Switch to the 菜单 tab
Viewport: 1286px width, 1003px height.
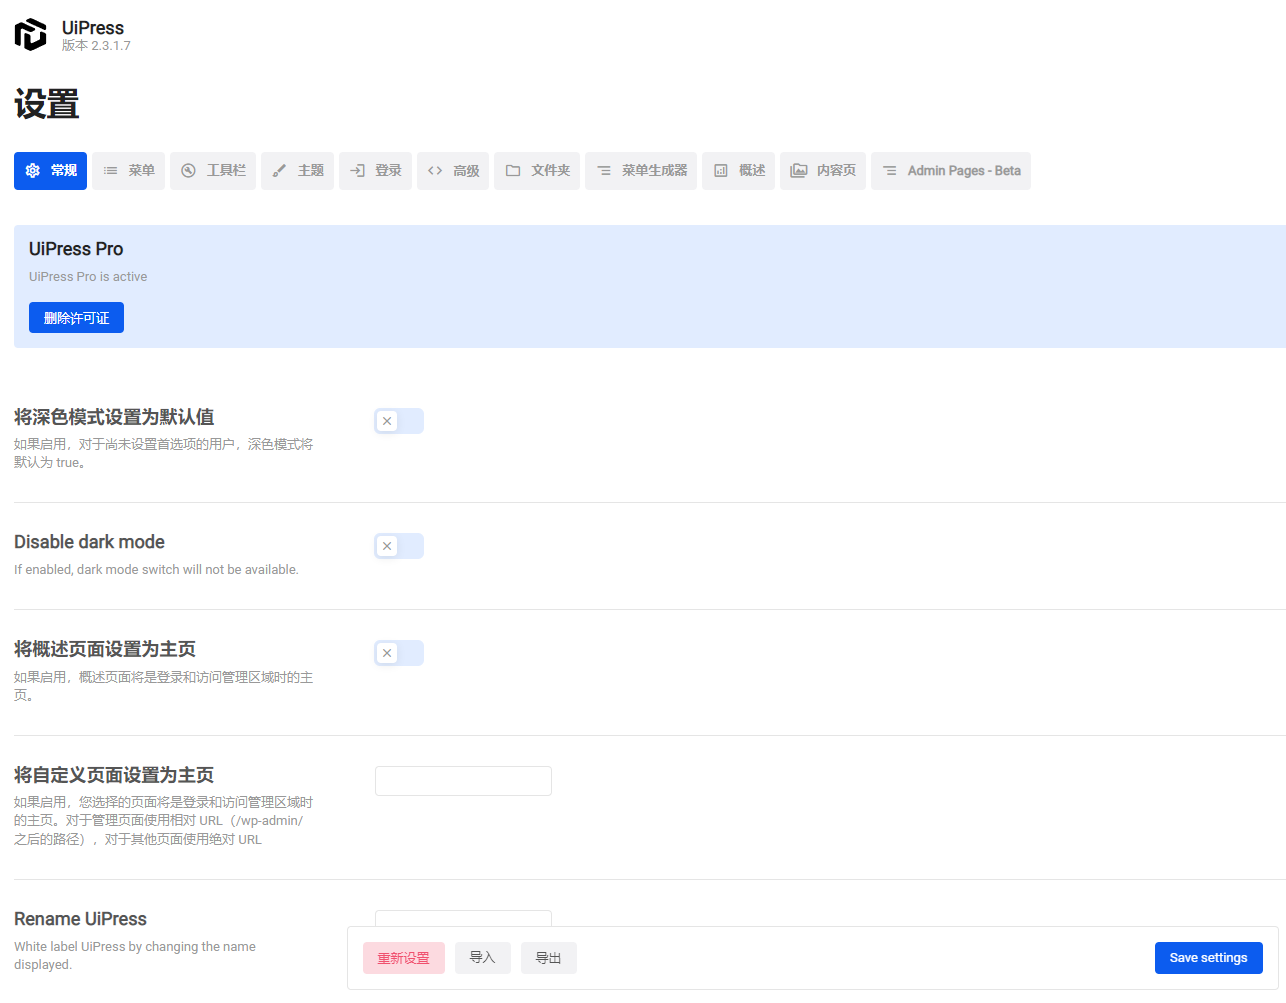click(x=129, y=171)
